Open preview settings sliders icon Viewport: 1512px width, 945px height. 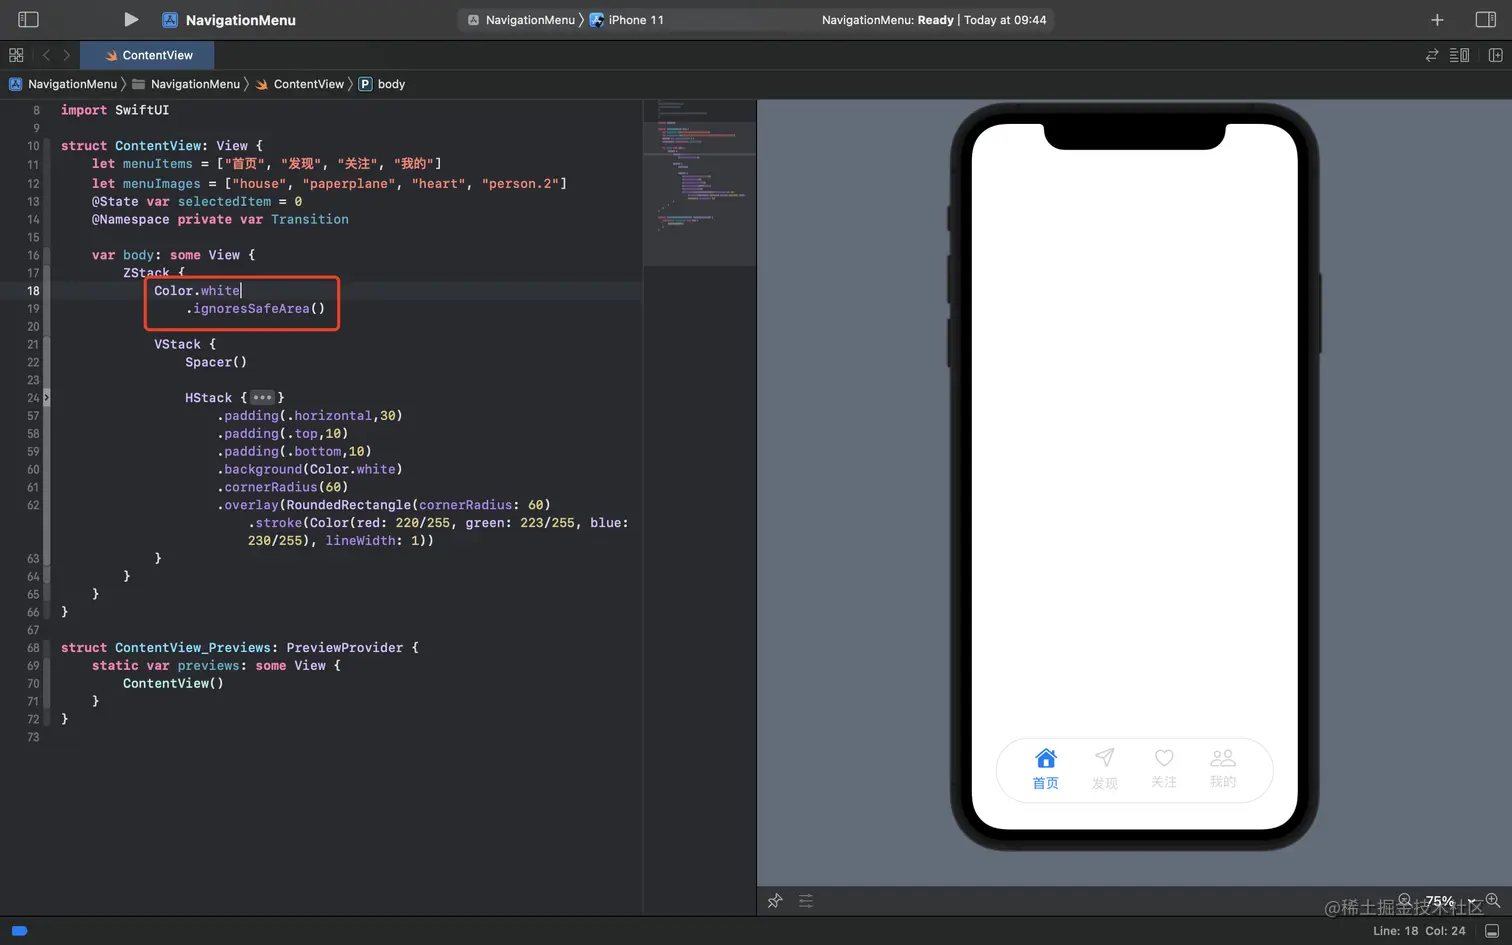(806, 901)
